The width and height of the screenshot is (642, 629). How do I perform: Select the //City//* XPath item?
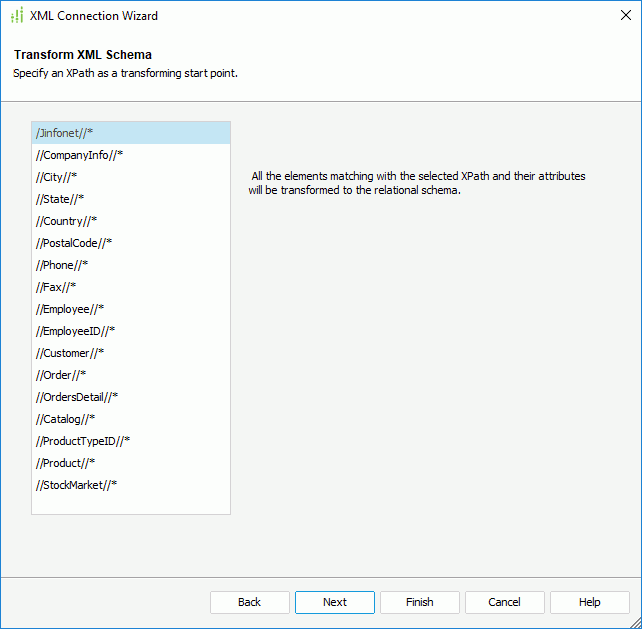coord(57,177)
